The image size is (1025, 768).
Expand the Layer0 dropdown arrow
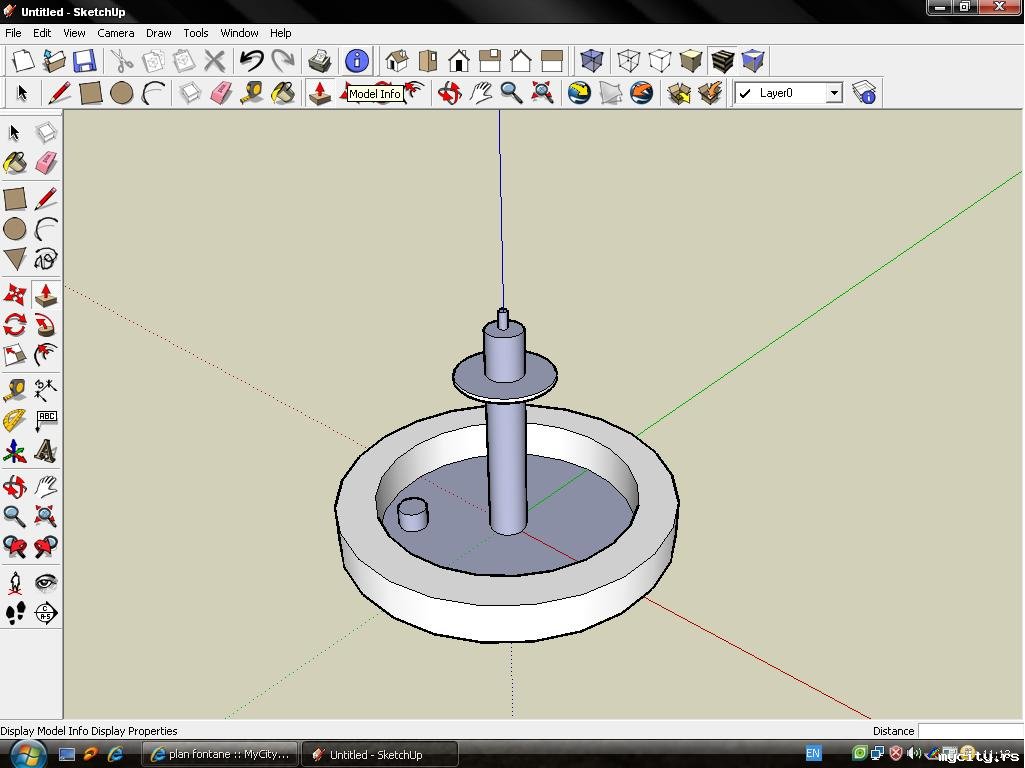[x=833, y=93]
